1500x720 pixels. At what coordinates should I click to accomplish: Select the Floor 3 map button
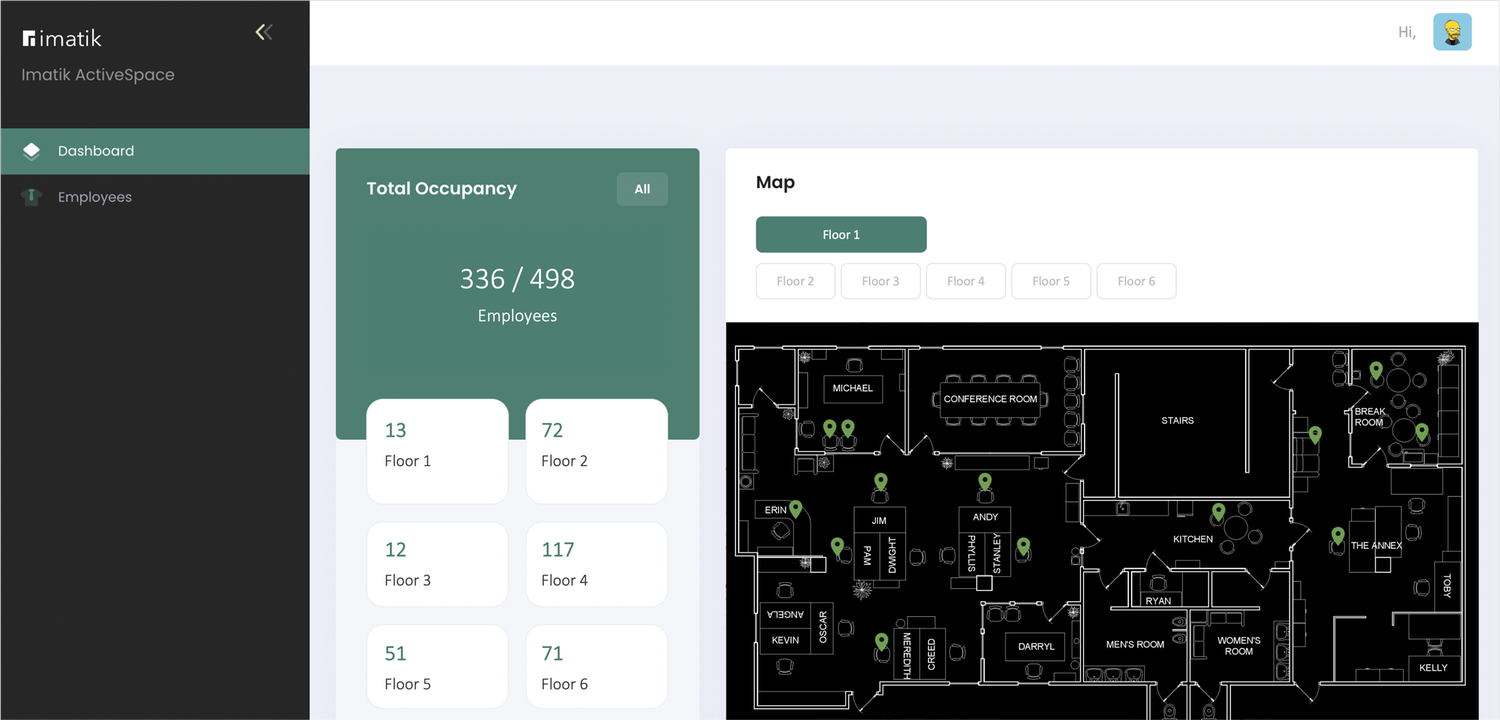point(880,281)
